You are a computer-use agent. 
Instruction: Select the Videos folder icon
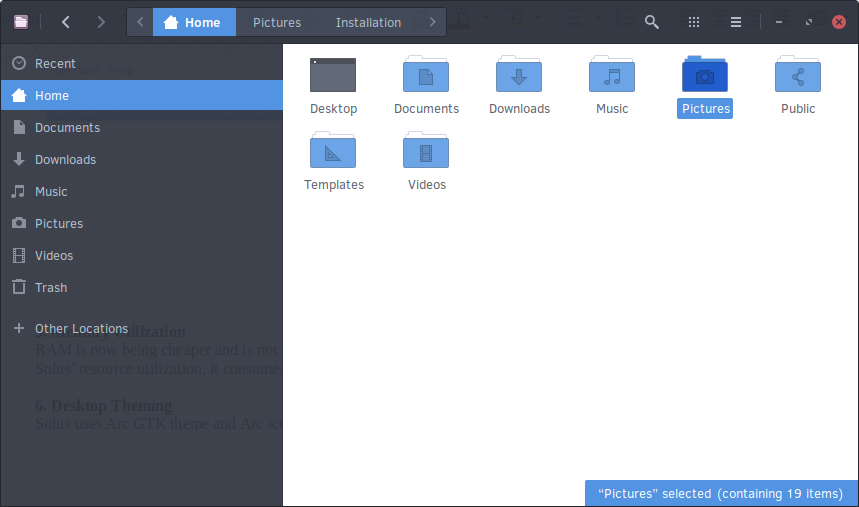click(x=426, y=150)
